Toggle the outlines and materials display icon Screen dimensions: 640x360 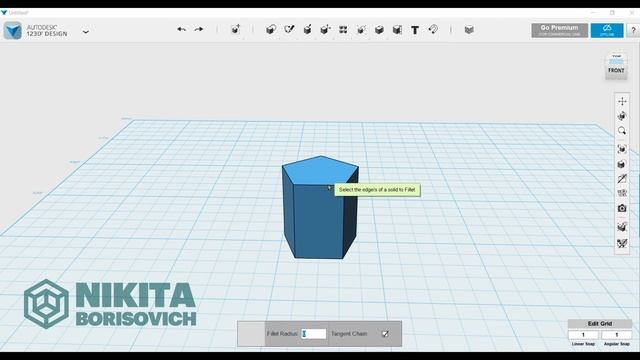coord(622,179)
